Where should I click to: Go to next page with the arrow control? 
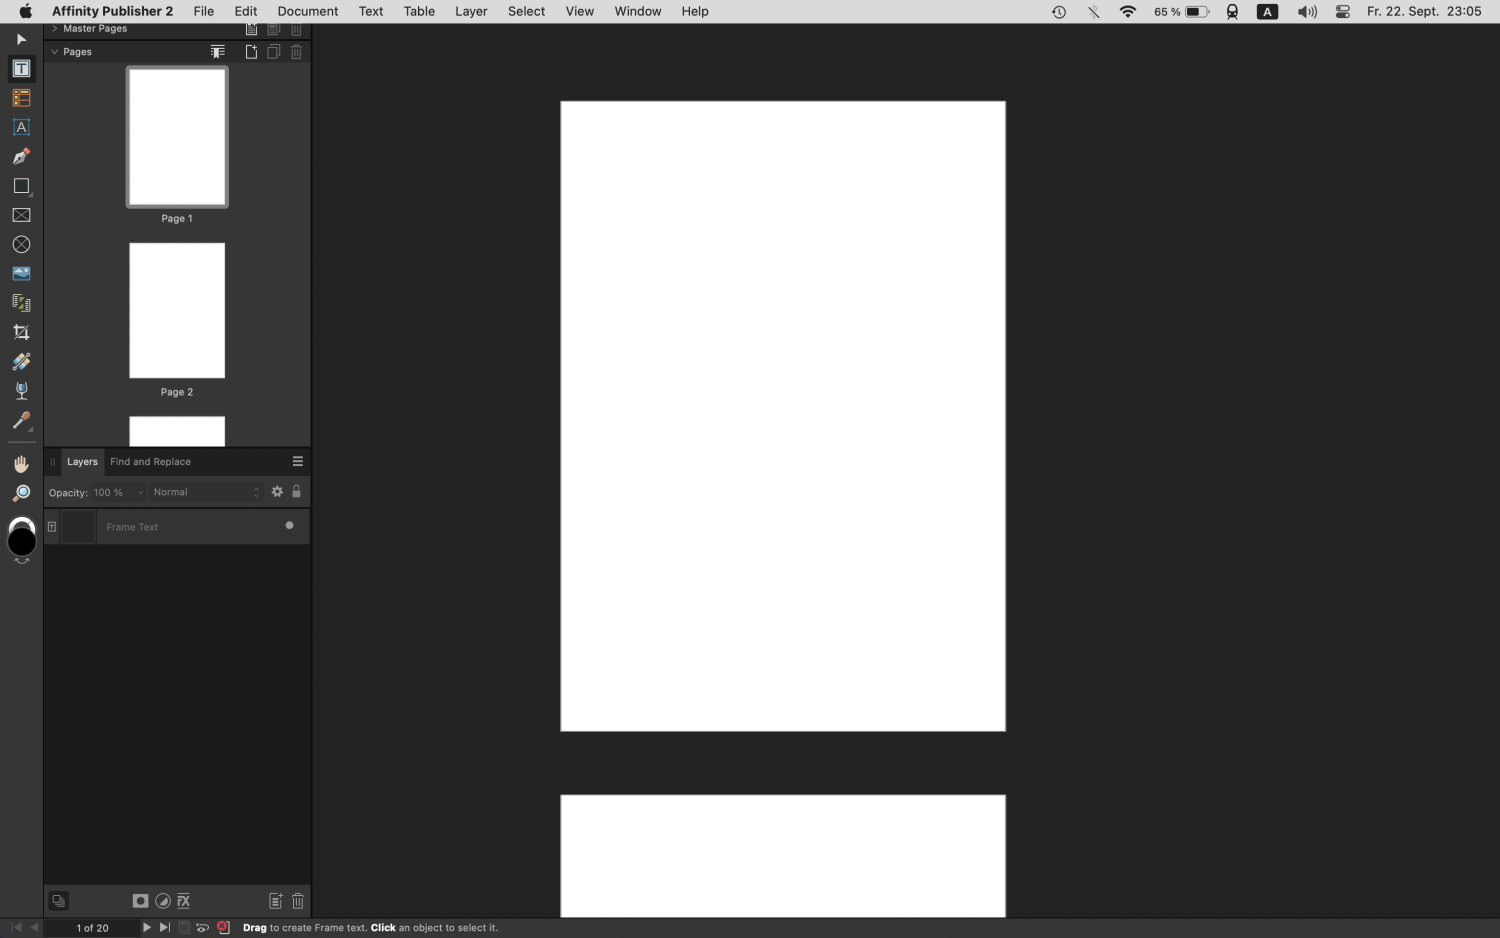(147, 927)
